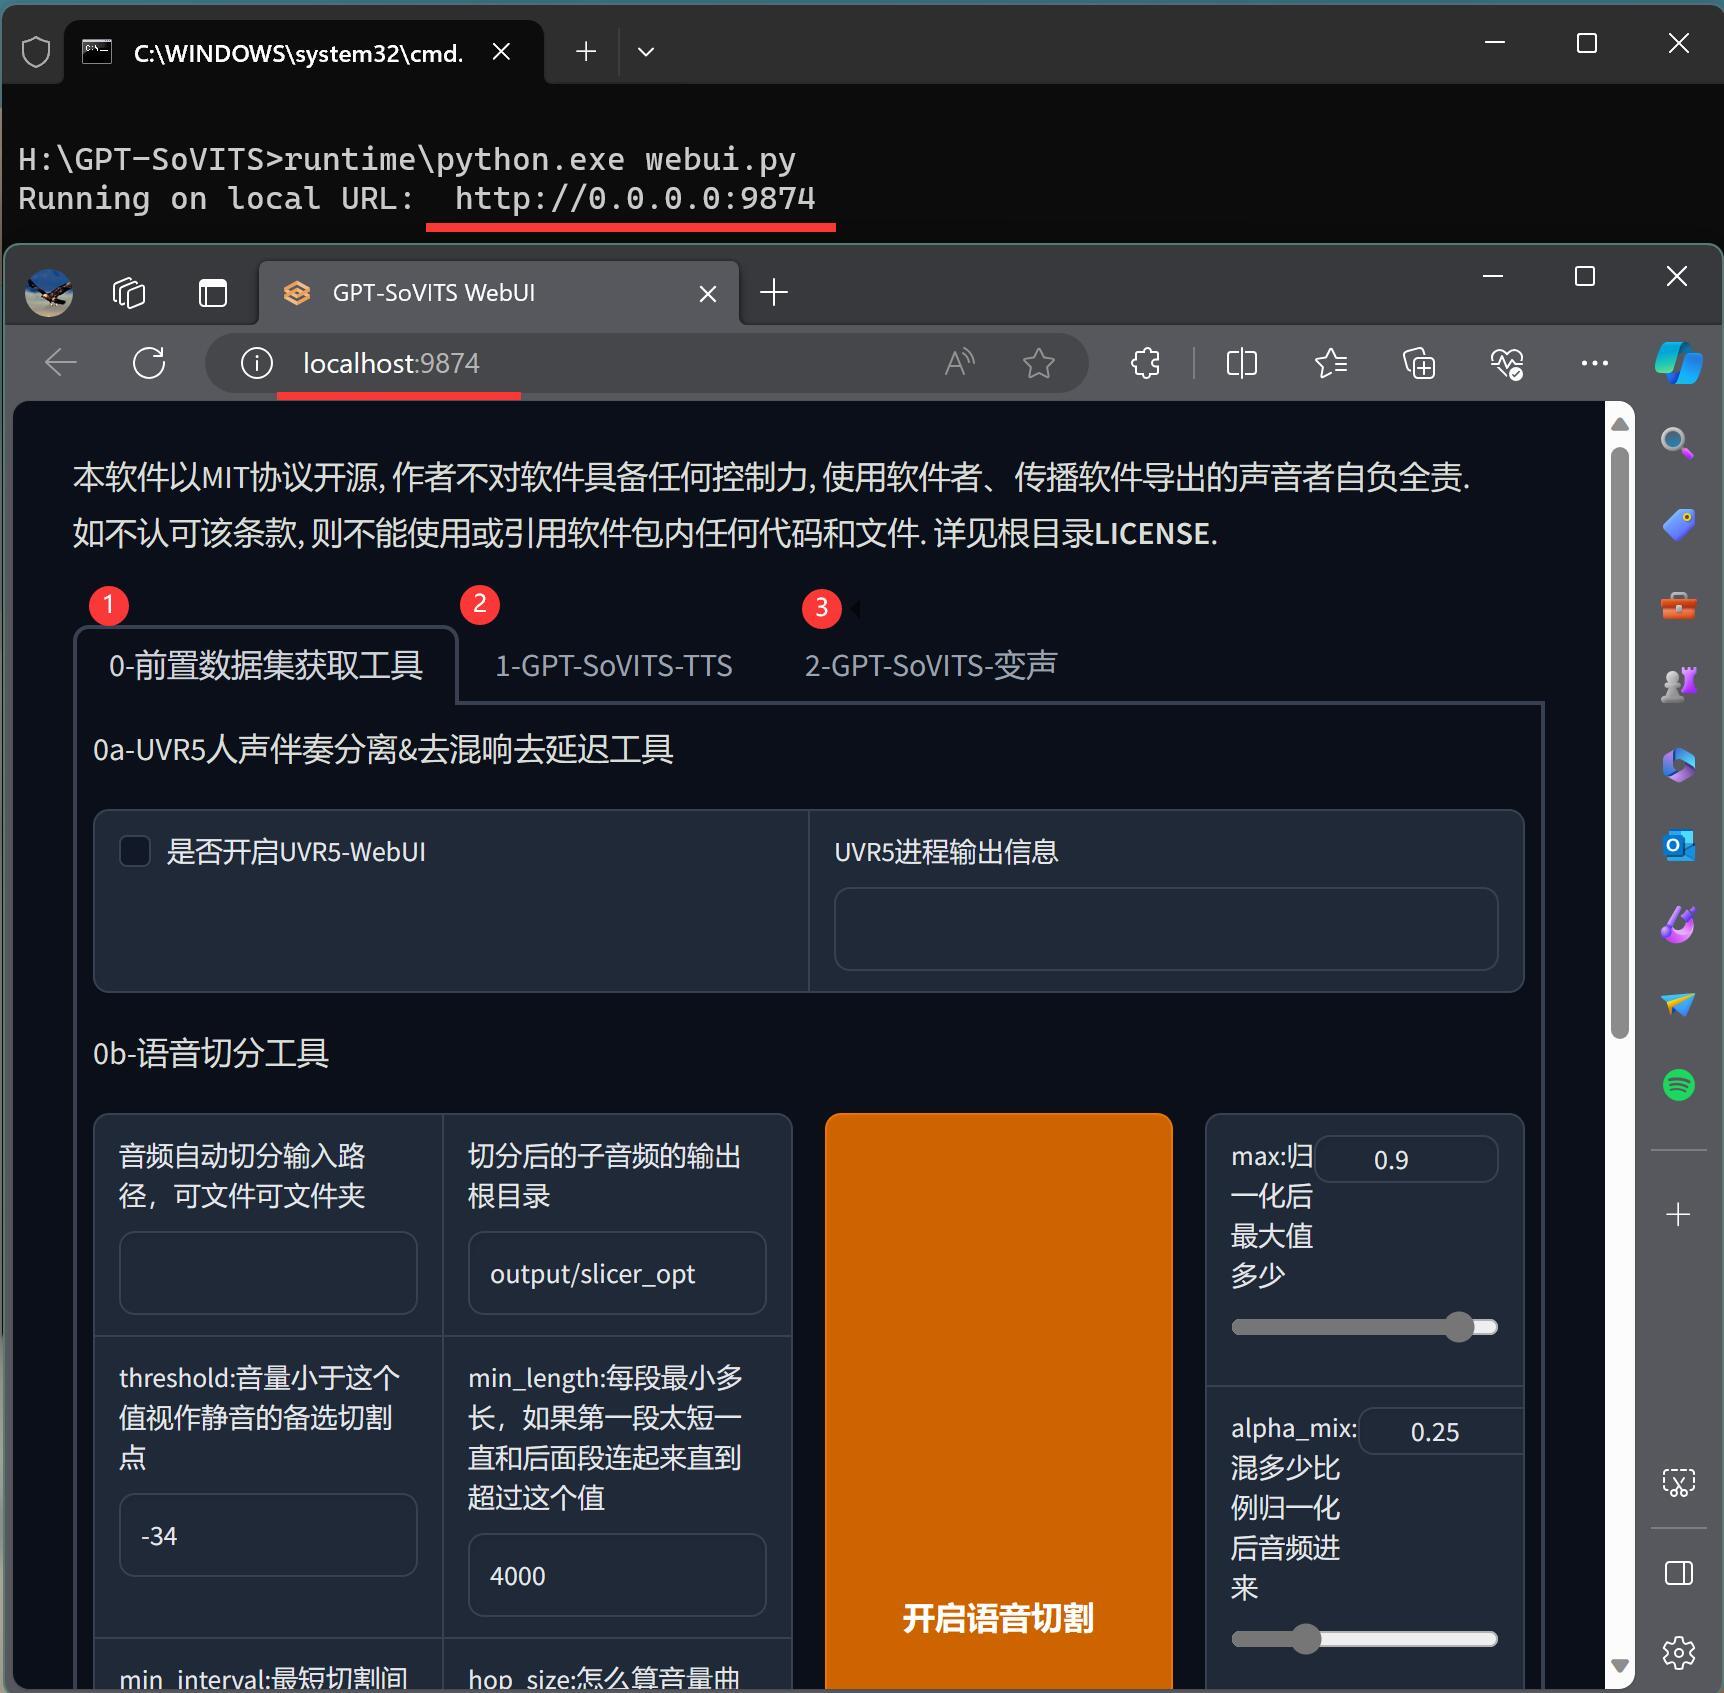Viewport: 1724px width, 1693px height.
Task: Enable 是否开启UVR5-WebUI checkbox
Action: coord(135,851)
